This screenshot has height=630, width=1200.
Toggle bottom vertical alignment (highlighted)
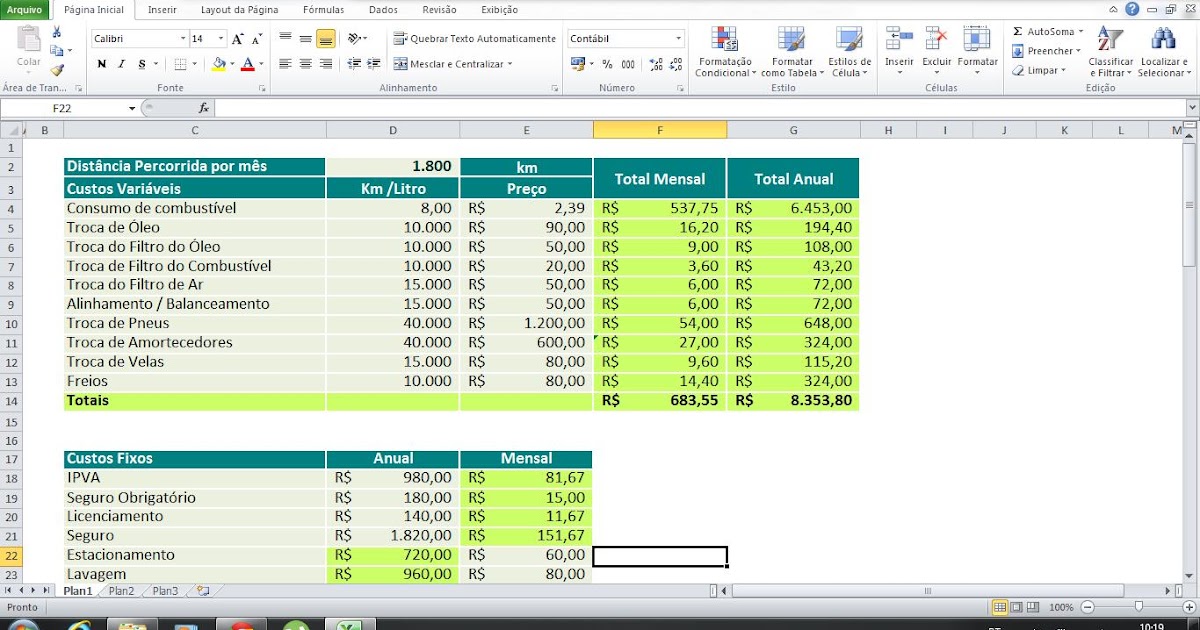coord(325,39)
